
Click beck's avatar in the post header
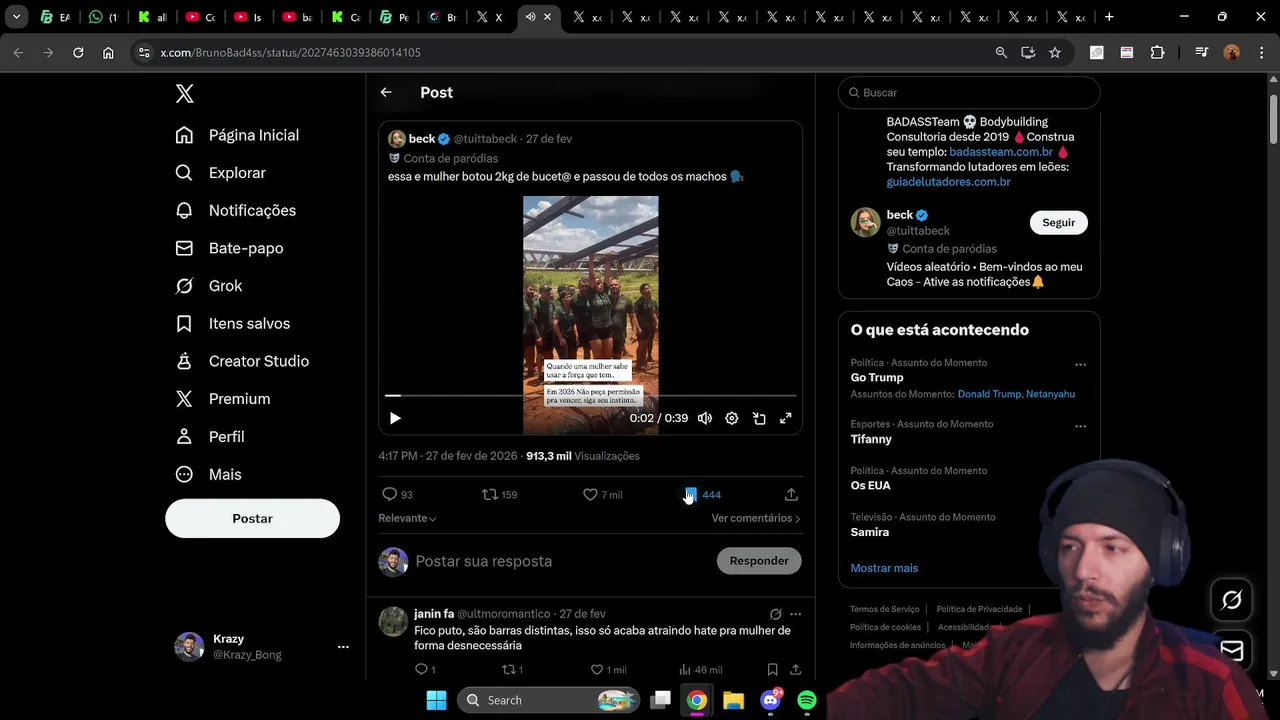(x=397, y=139)
